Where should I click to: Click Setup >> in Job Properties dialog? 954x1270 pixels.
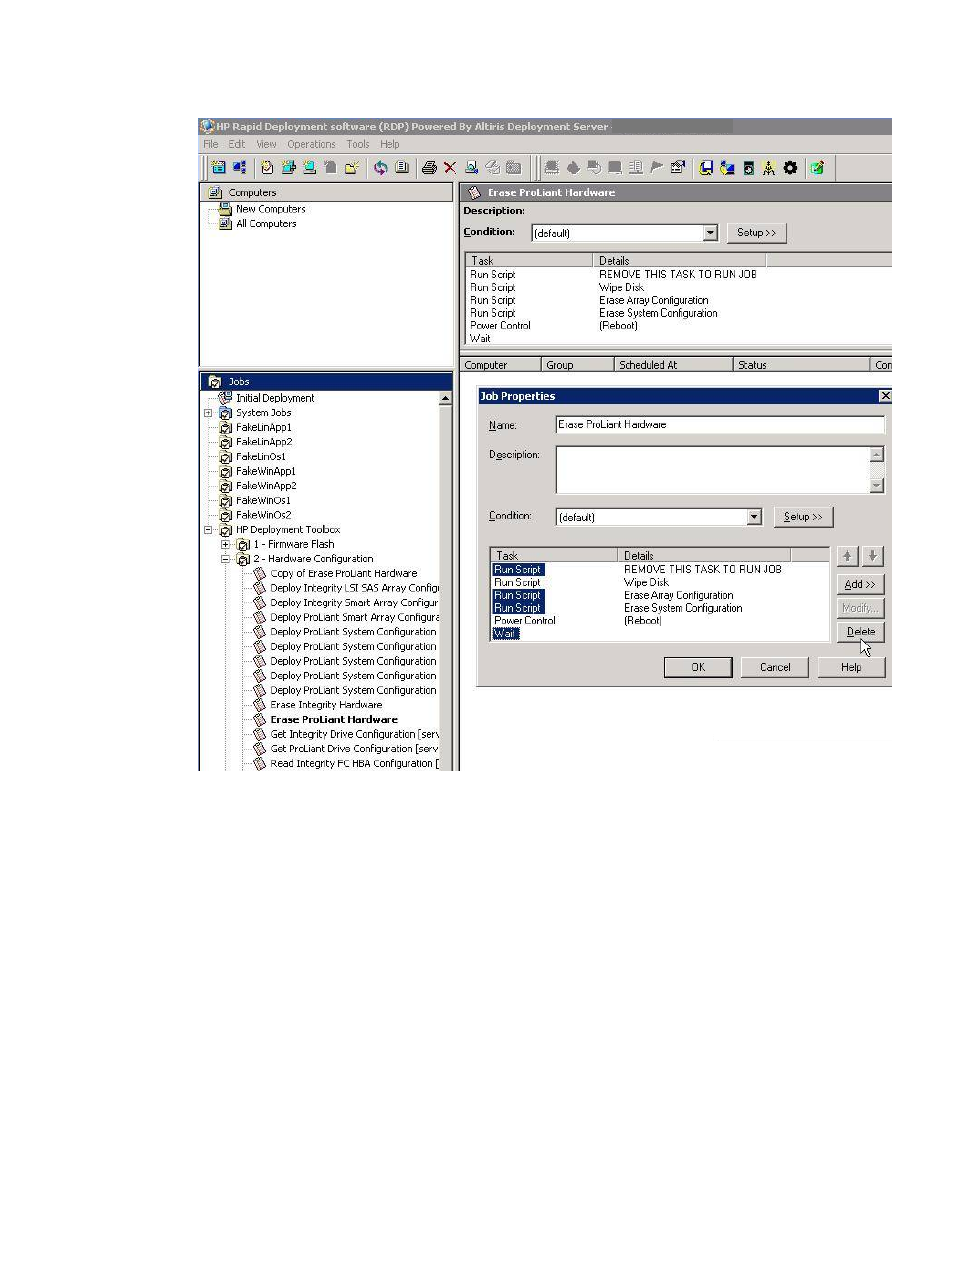803,517
